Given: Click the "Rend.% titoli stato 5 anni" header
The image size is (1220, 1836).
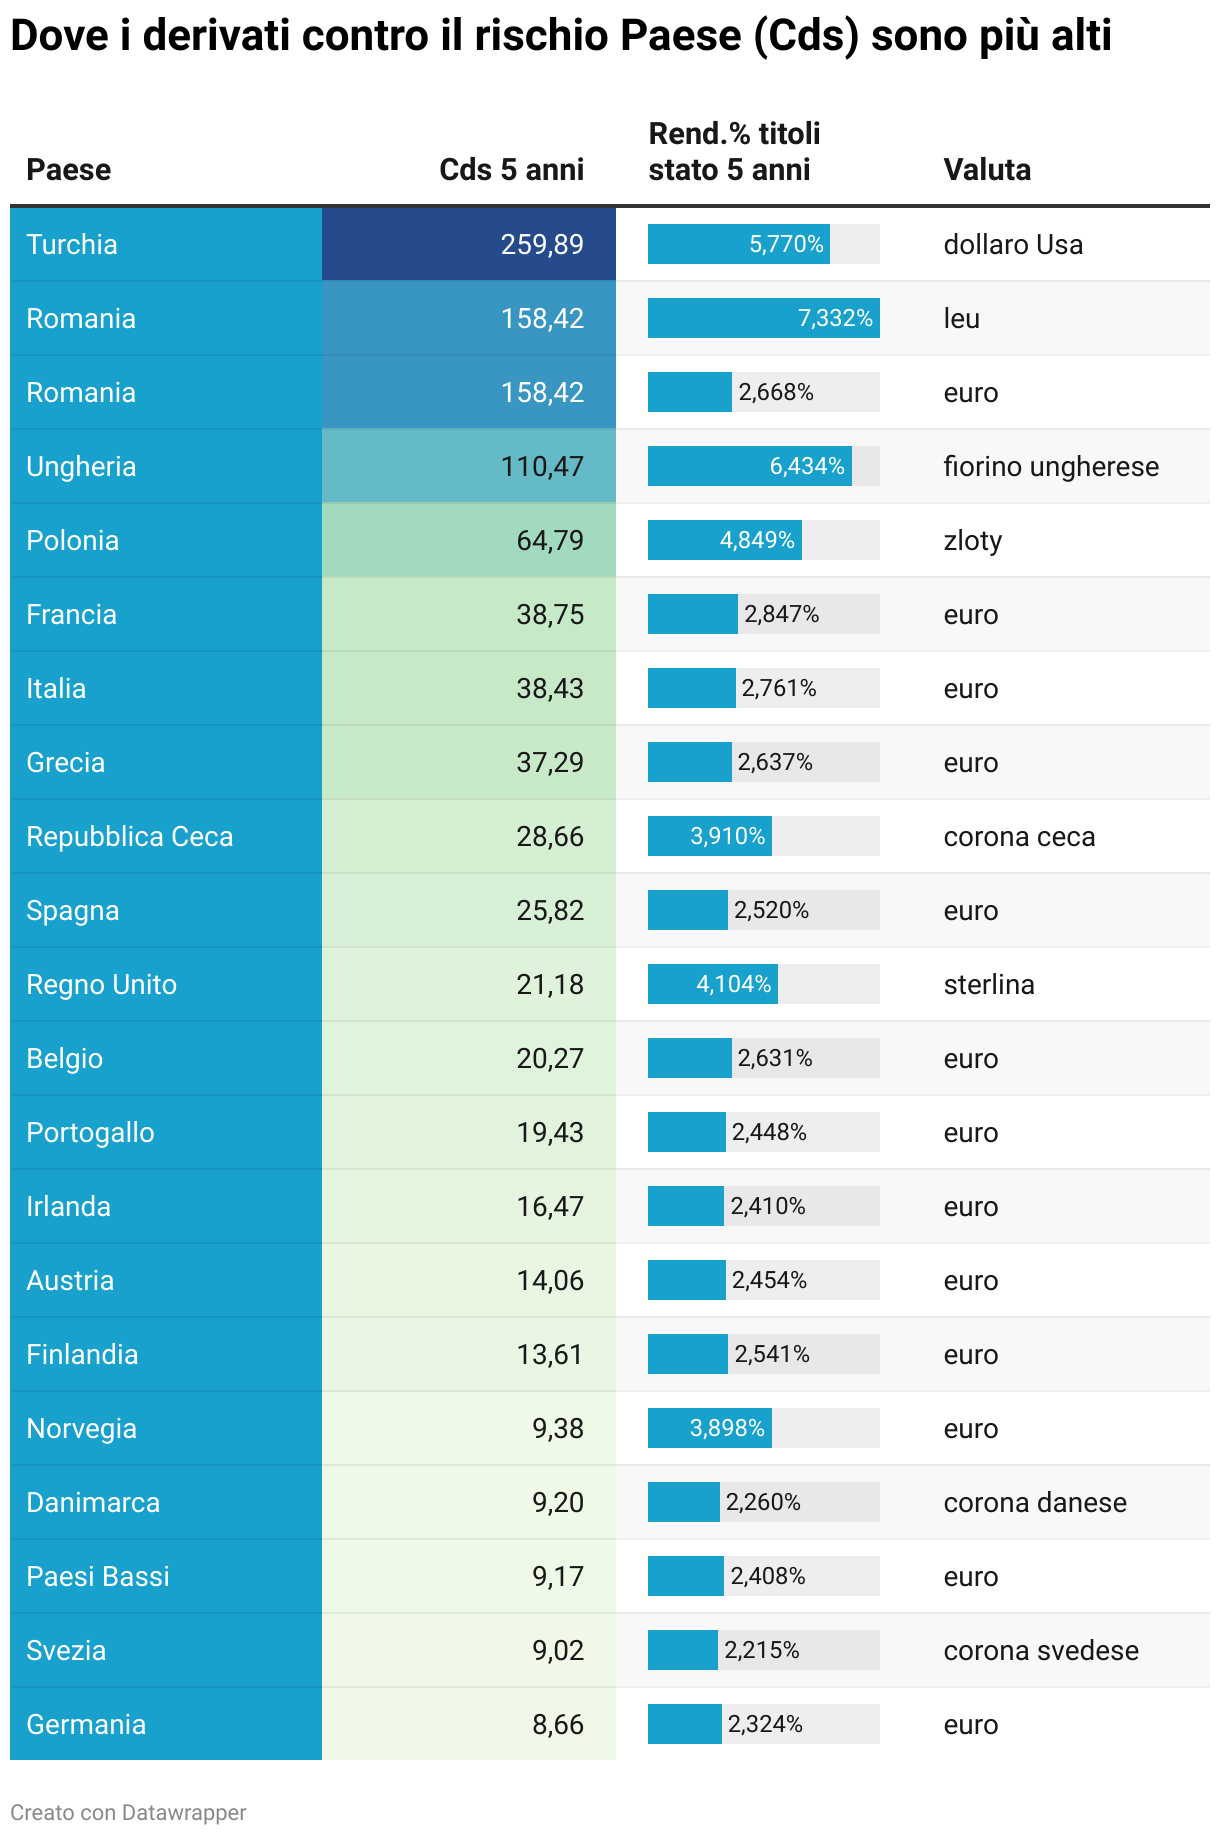Looking at the screenshot, I should [734, 152].
